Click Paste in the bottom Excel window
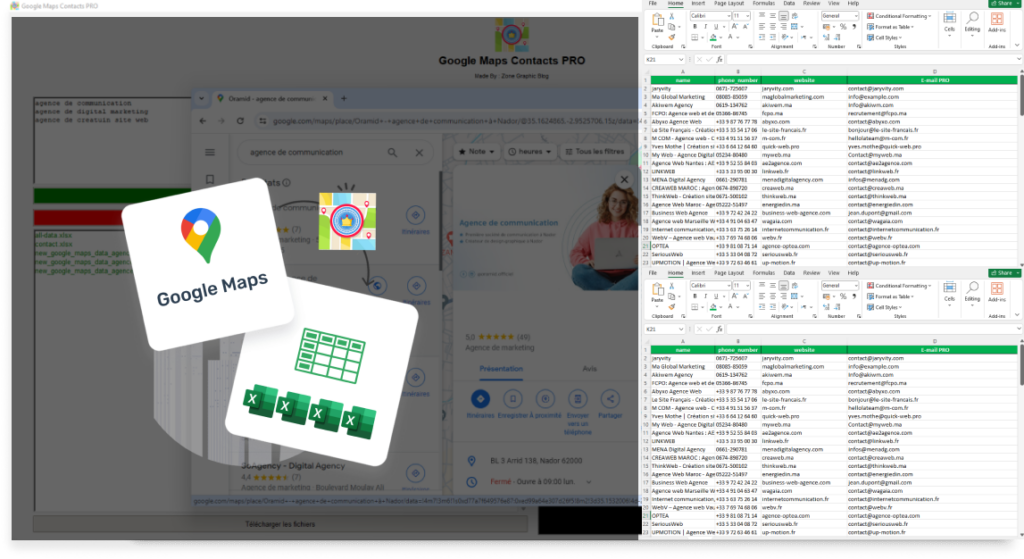The image size is (1024, 559). pos(658,293)
